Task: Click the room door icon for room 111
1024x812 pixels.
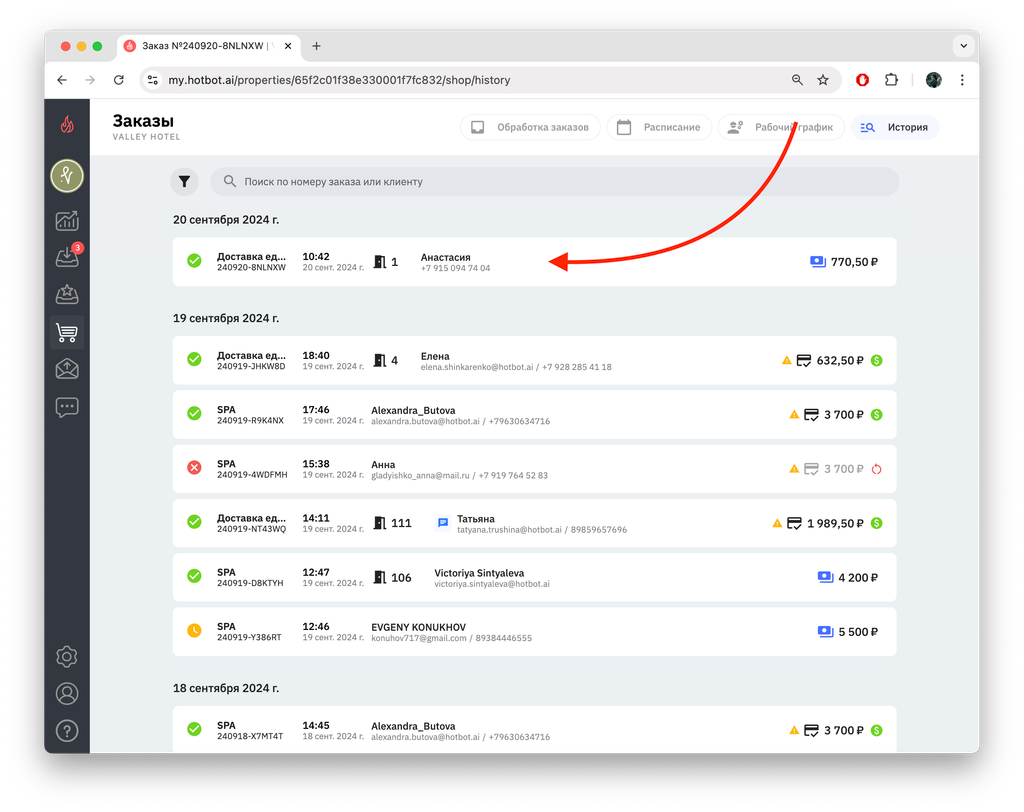Action: pos(379,523)
